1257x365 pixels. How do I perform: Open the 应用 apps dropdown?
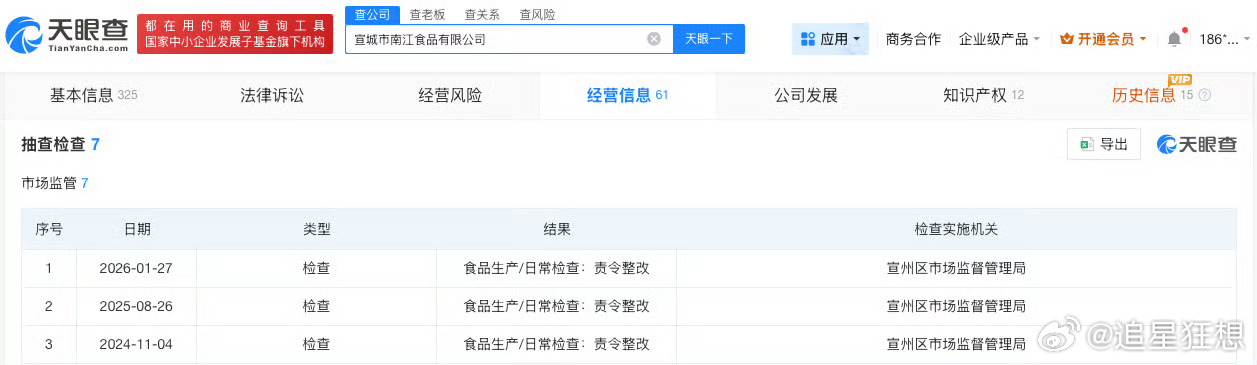tap(830, 39)
